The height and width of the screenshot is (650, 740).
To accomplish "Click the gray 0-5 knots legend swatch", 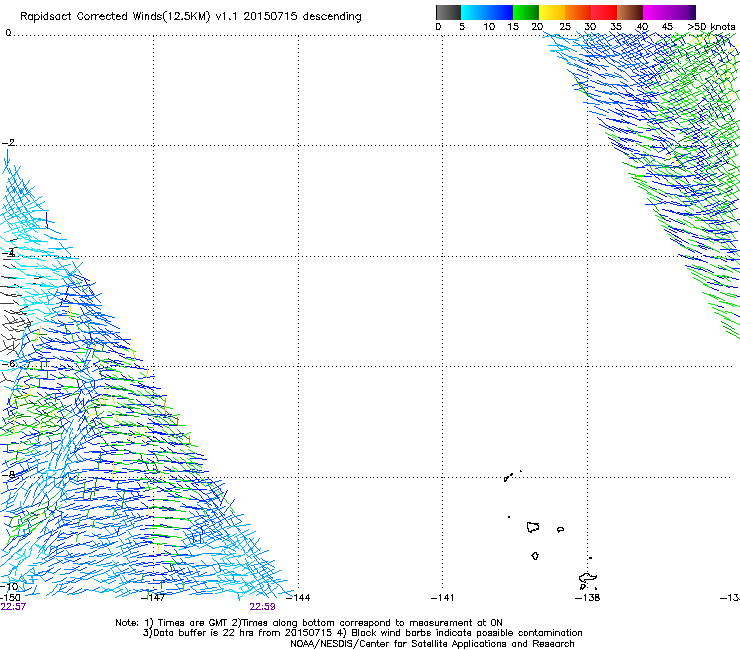I will click(x=448, y=12).
